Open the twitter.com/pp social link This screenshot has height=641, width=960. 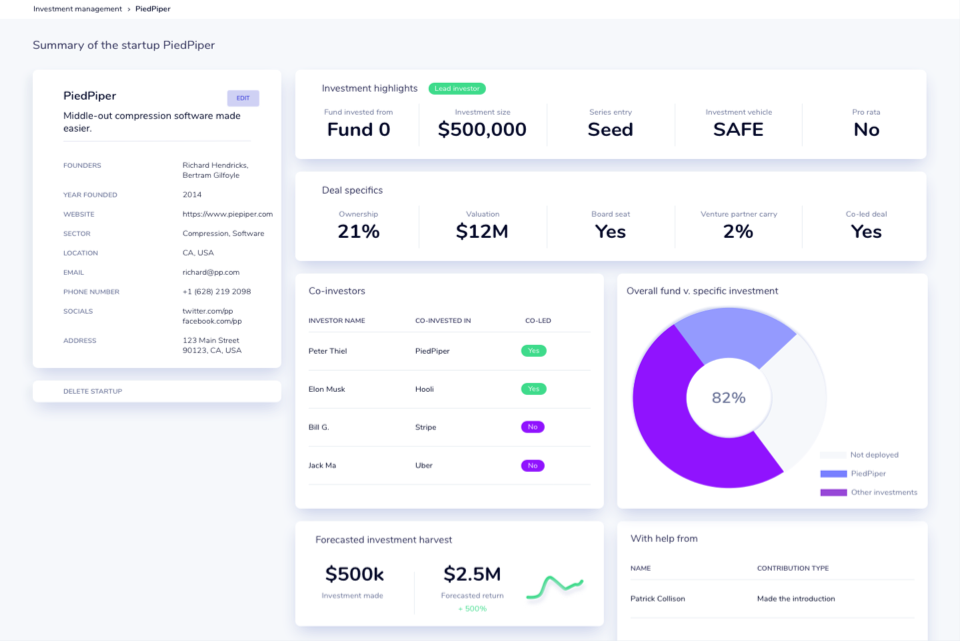pyautogui.click(x=207, y=311)
